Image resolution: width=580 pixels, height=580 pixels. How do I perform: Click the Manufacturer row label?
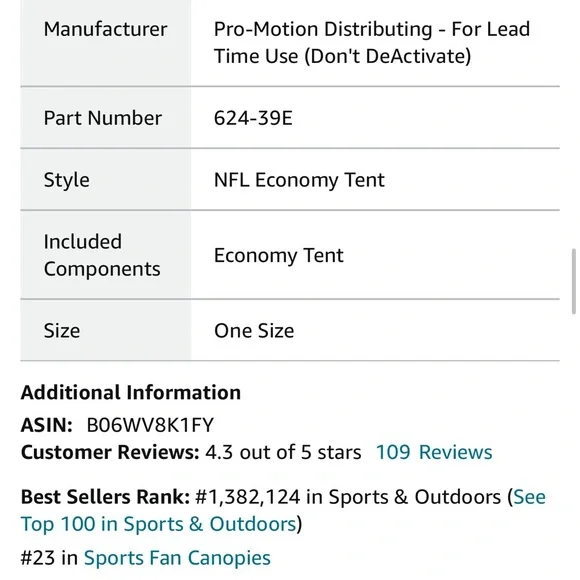click(105, 29)
